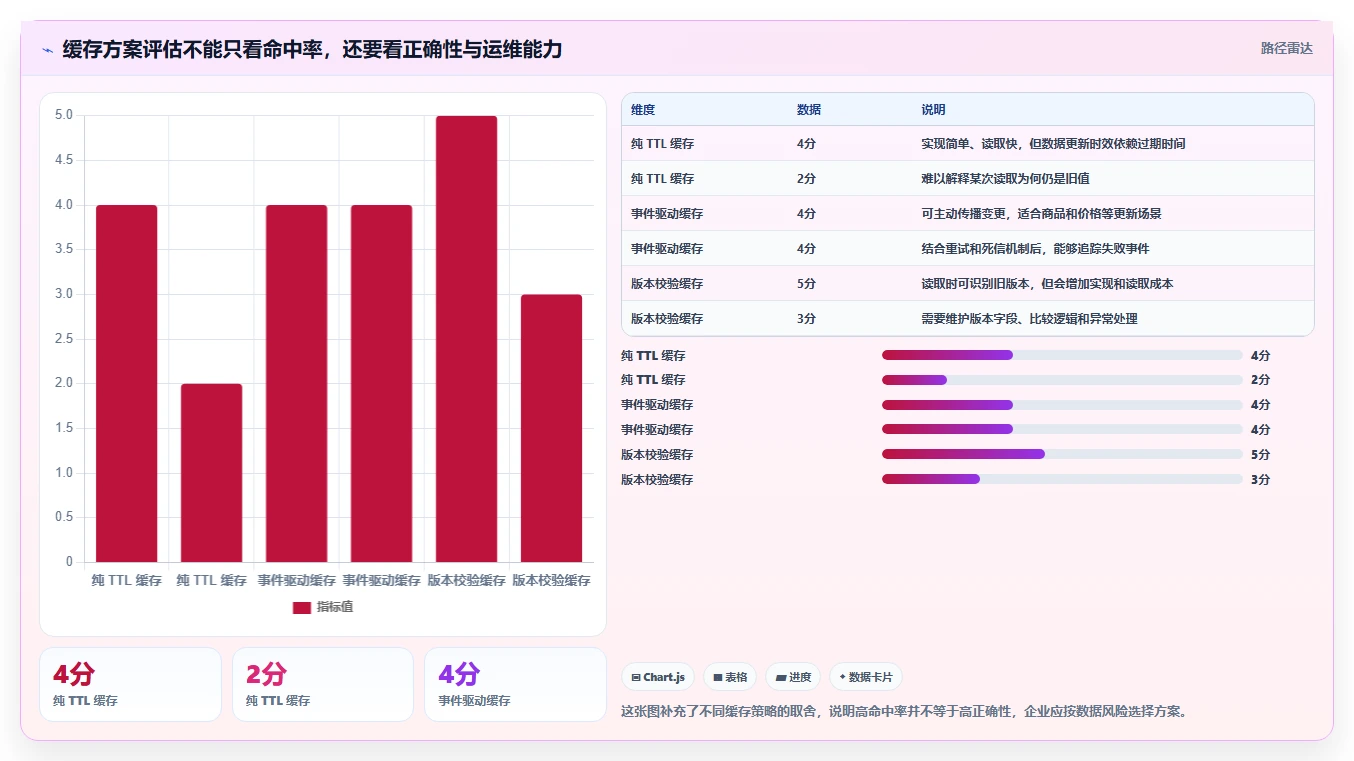Toggle the 指标值 legend swatch below the chart
This screenshot has height=761, width=1354.
301,607
